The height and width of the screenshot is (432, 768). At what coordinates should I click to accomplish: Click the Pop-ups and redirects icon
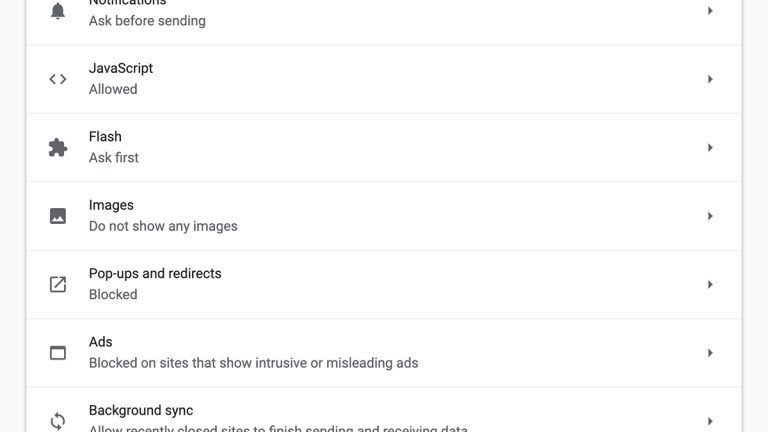pyautogui.click(x=58, y=284)
